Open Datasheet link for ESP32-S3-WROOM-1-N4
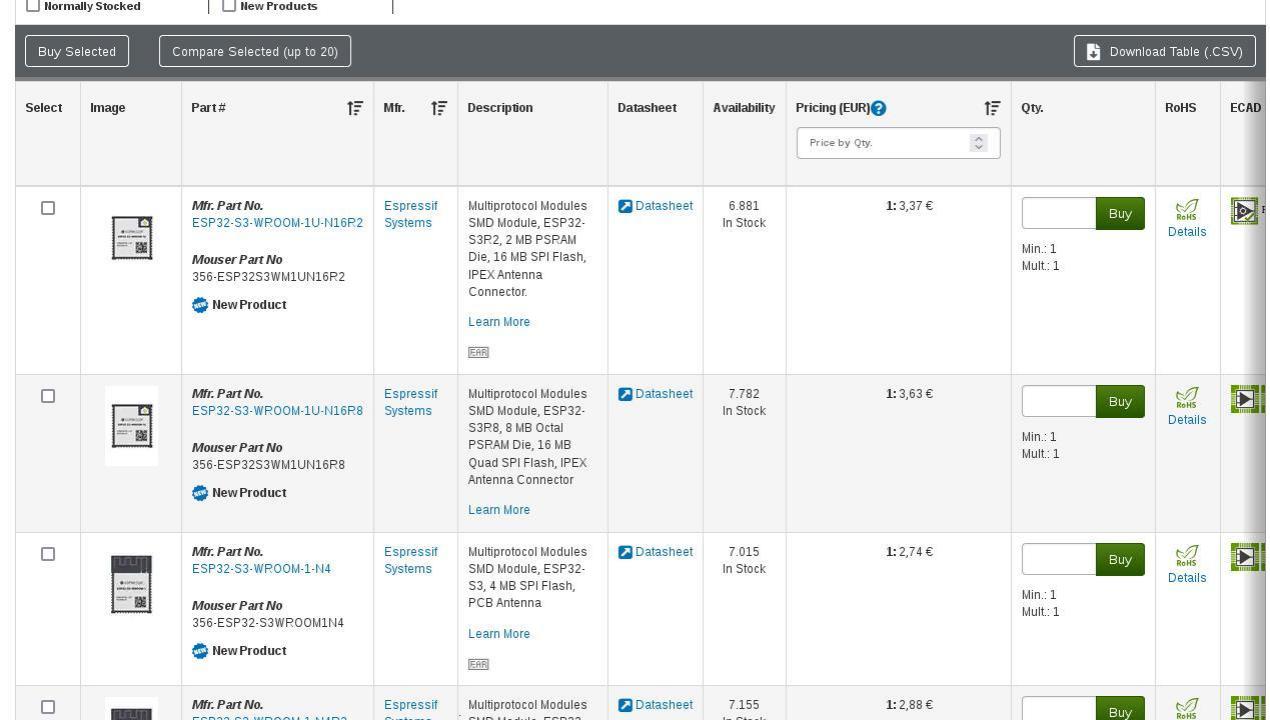Screen dimensions: 1270x720 pos(664,552)
